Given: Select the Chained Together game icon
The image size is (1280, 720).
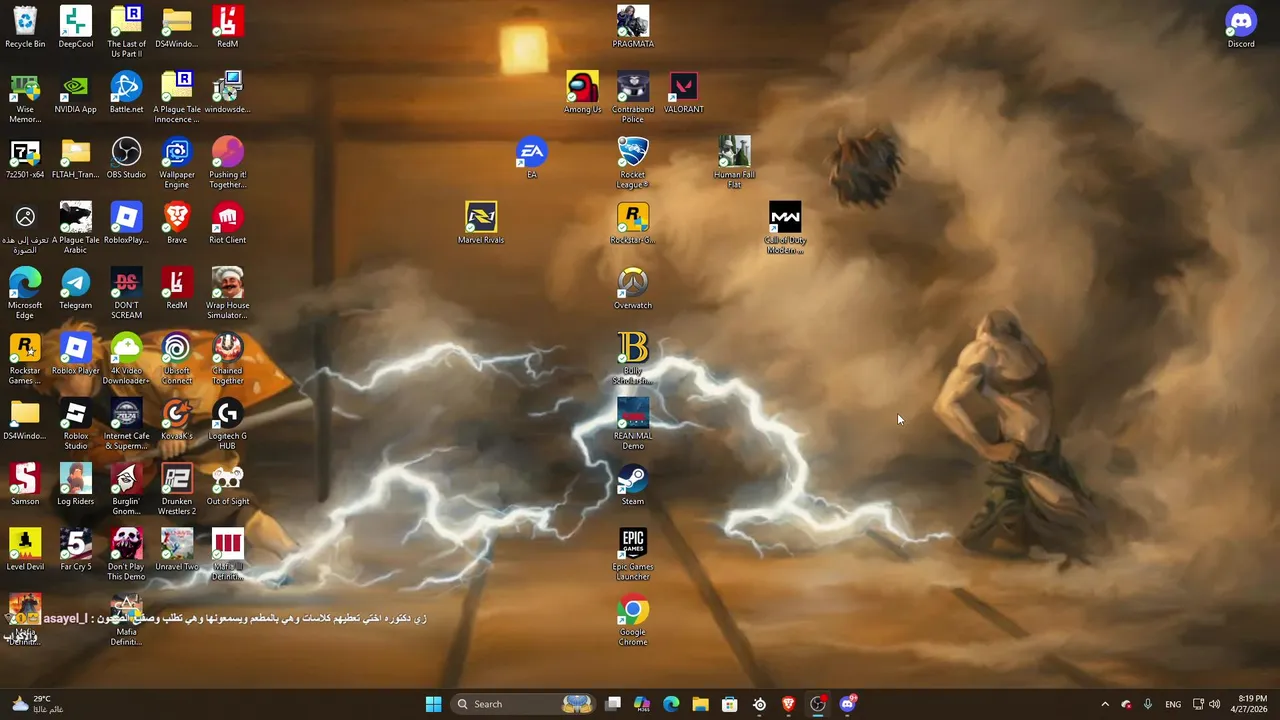Looking at the screenshot, I should (x=227, y=358).
